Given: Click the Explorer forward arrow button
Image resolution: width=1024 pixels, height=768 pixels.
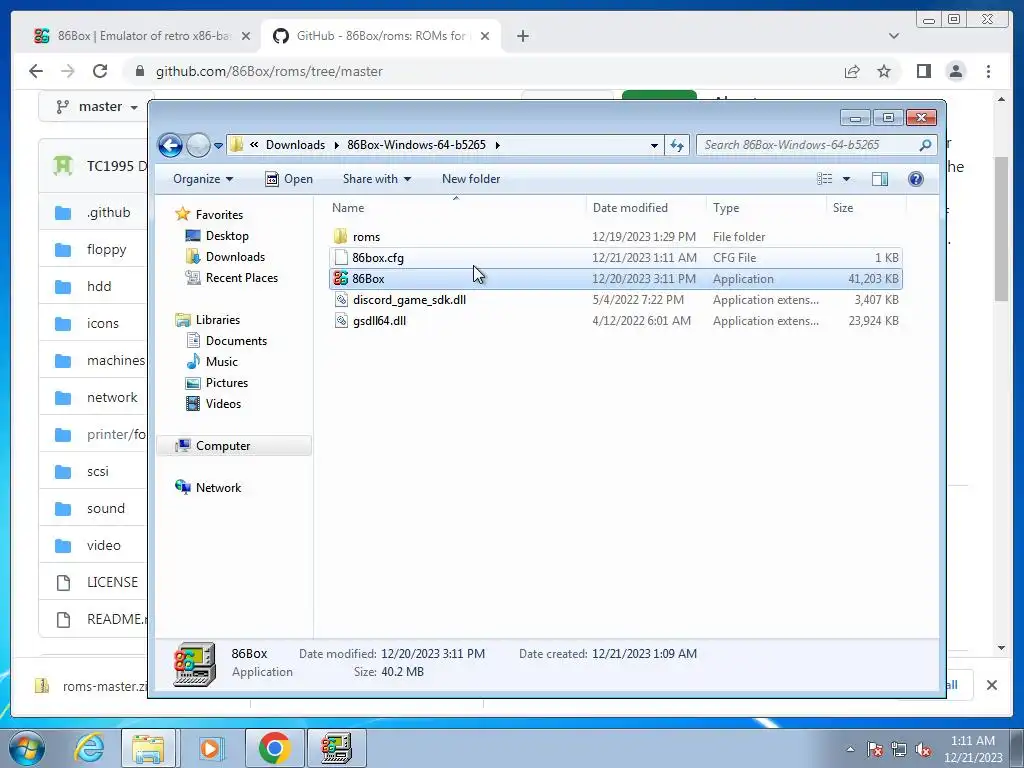Looking at the screenshot, I should [x=198, y=145].
